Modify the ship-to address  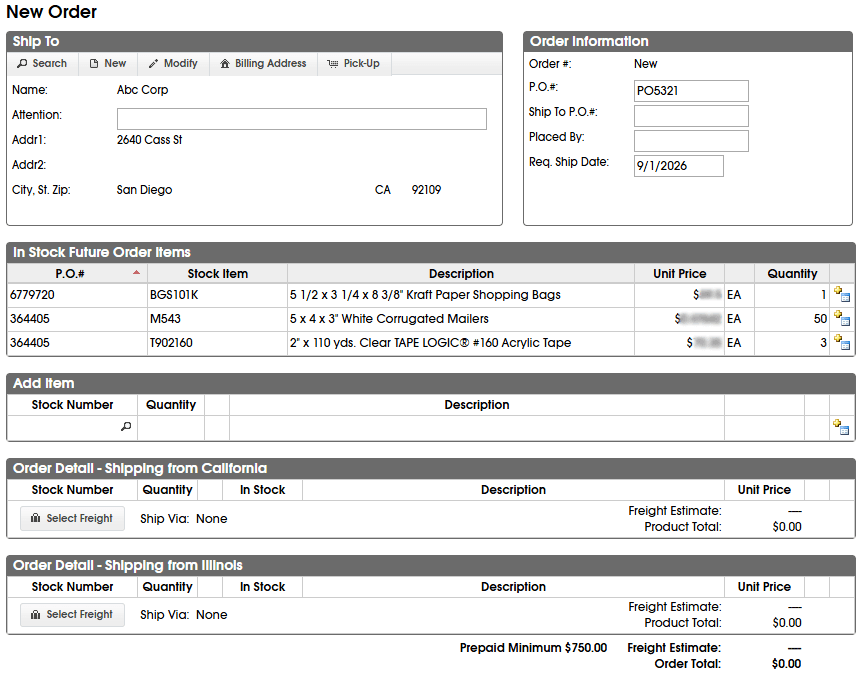tap(173, 63)
